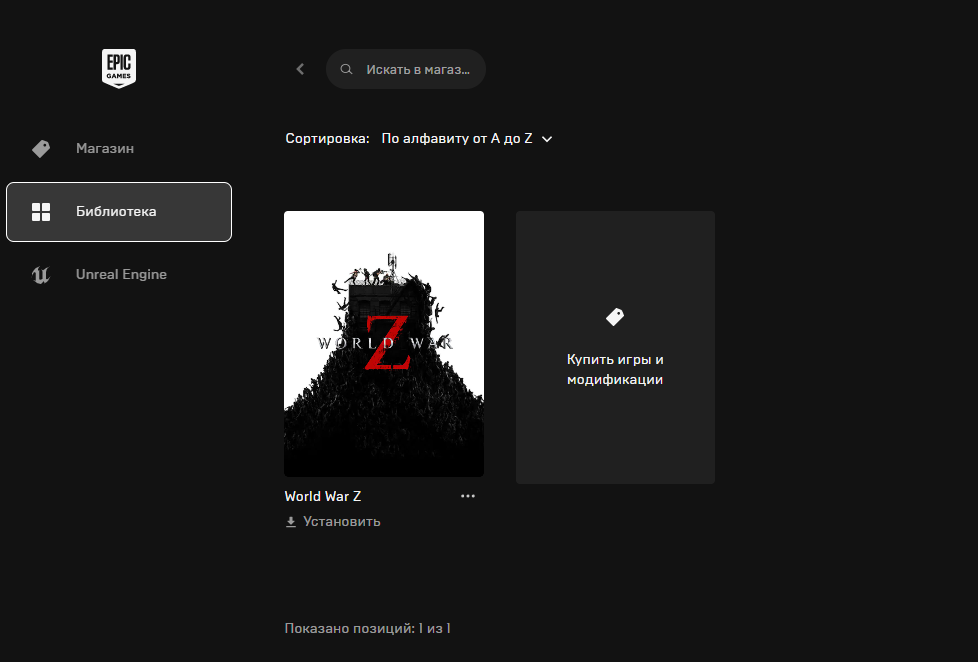The width and height of the screenshot is (978, 662).
Task: Expand the sort chevron arrow
Action: 547,139
